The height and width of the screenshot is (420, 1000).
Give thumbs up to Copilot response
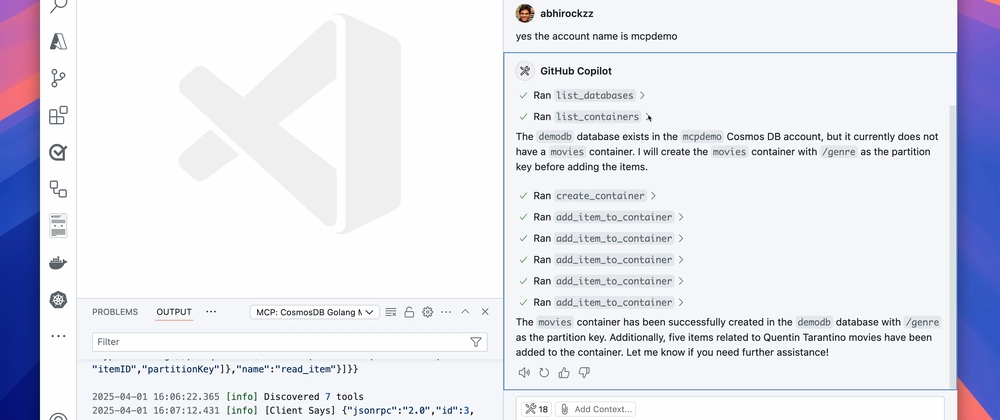point(564,373)
